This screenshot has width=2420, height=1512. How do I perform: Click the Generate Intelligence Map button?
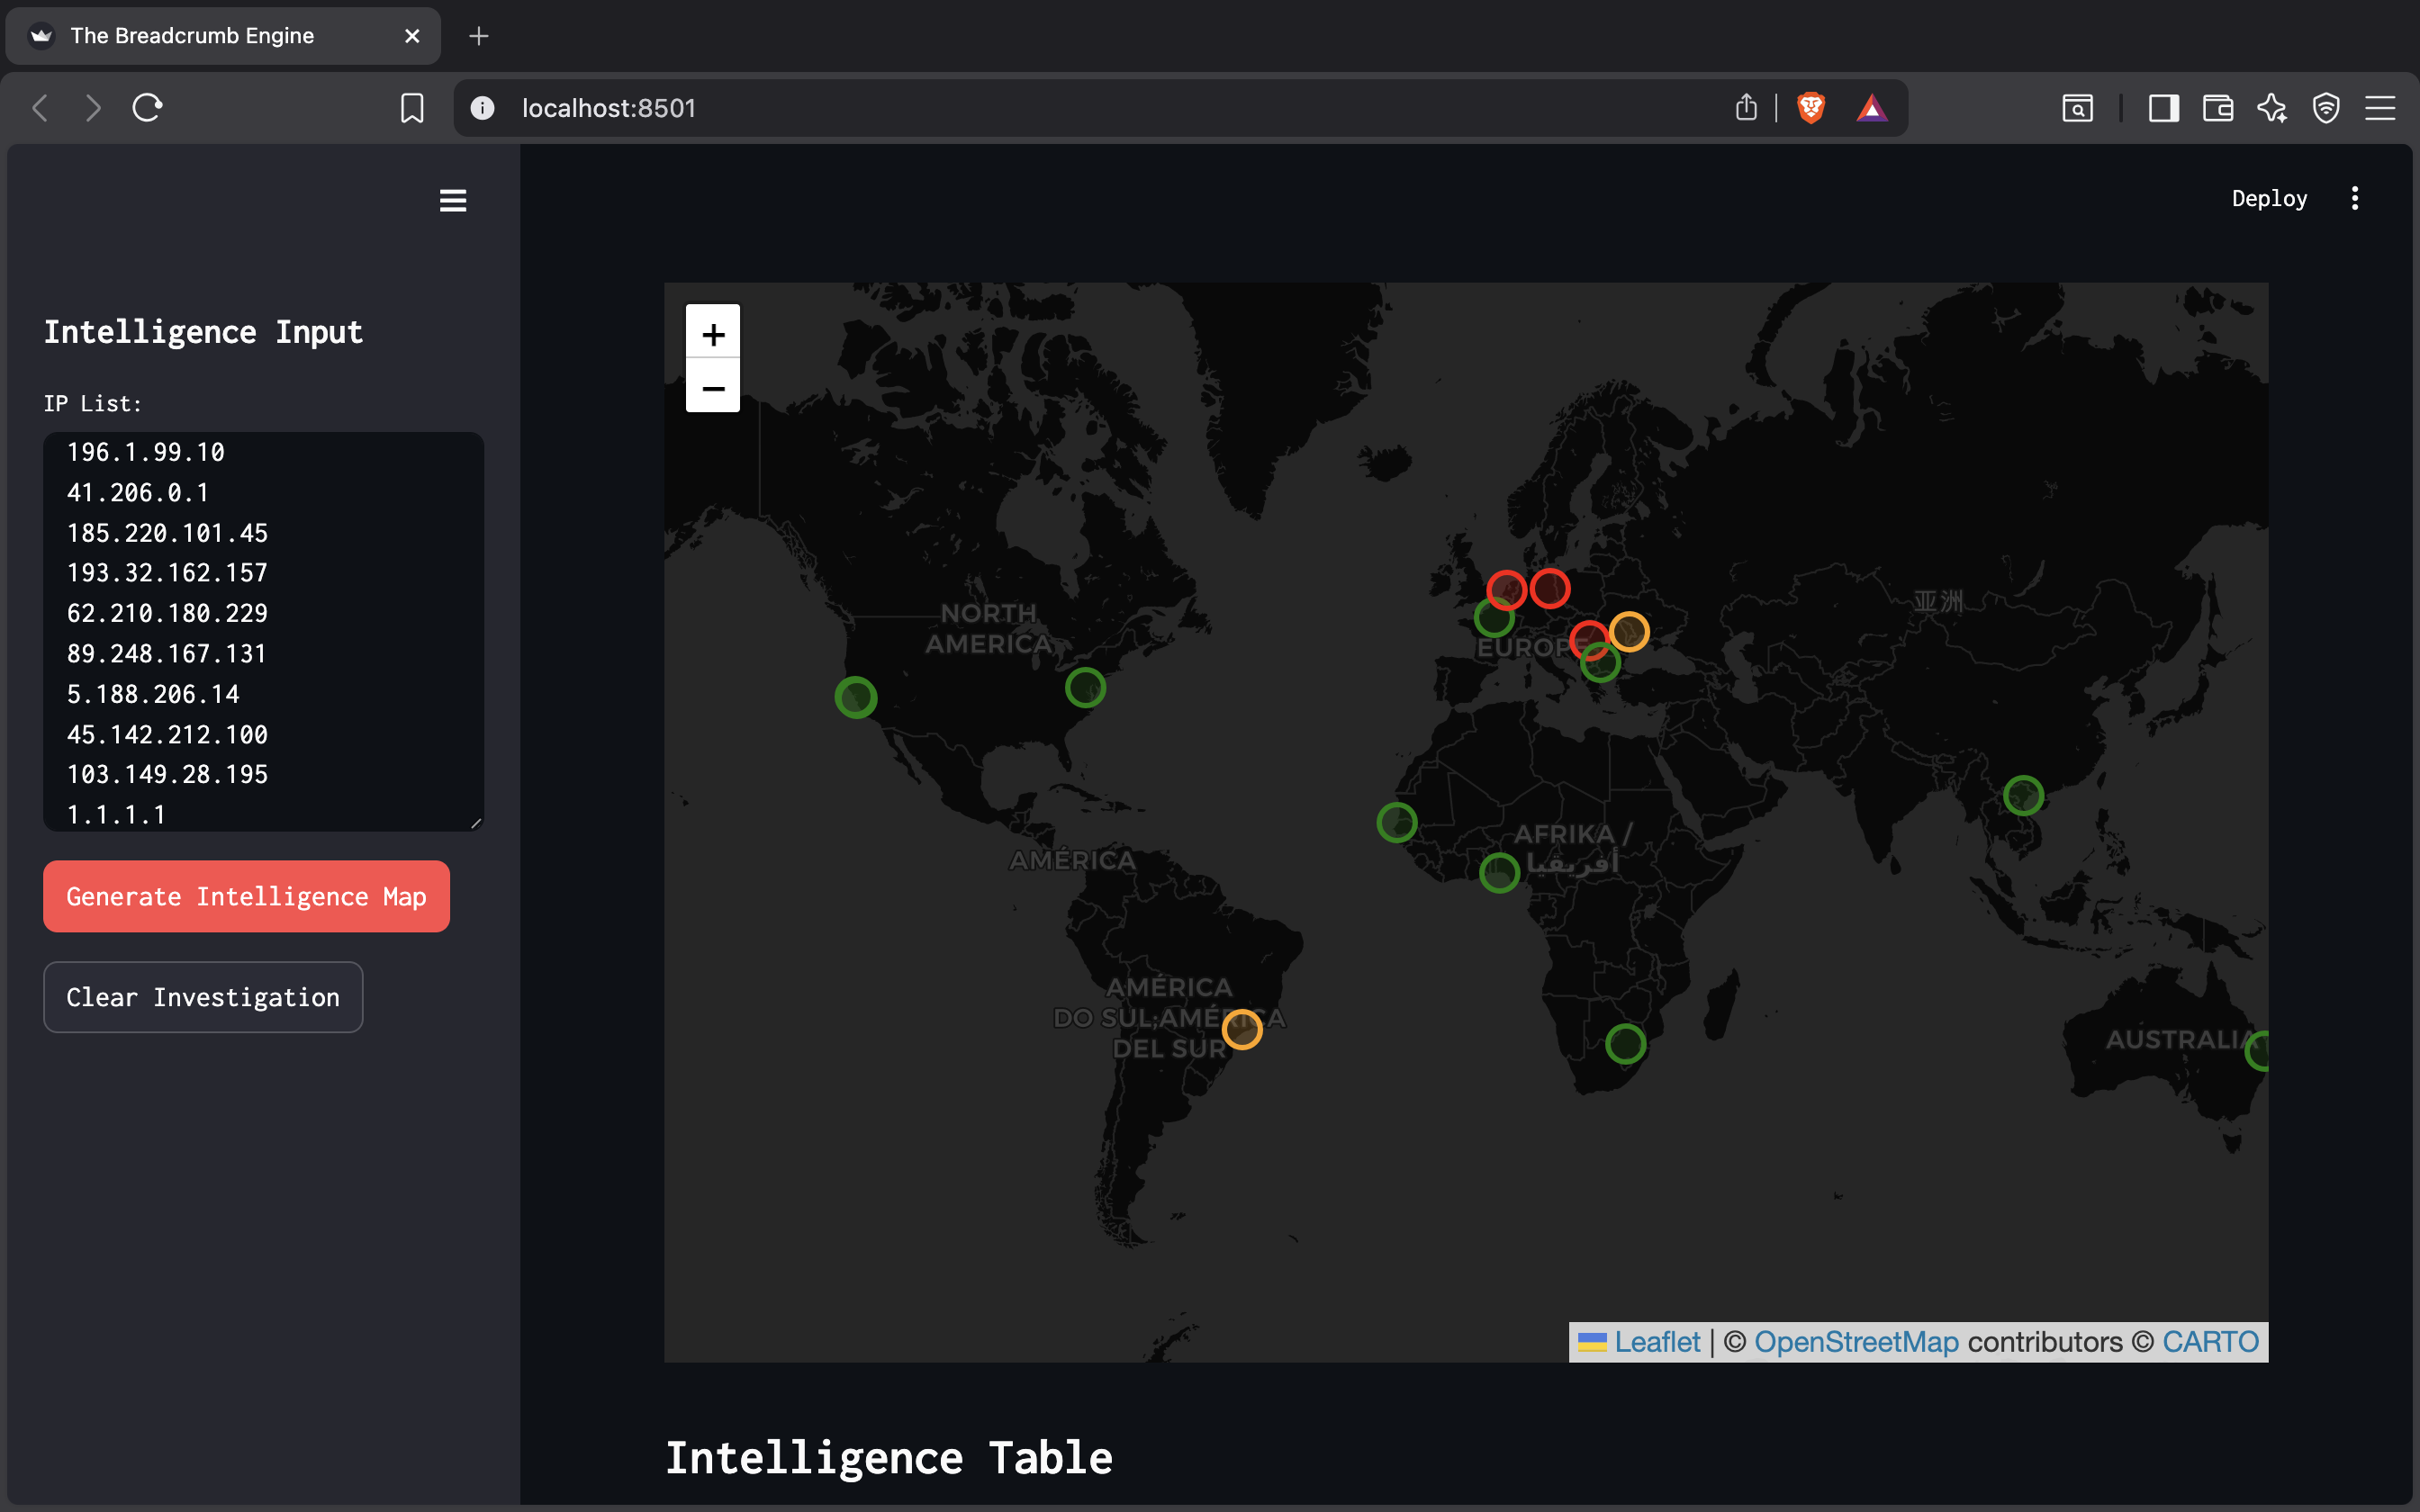[x=246, y=896]
